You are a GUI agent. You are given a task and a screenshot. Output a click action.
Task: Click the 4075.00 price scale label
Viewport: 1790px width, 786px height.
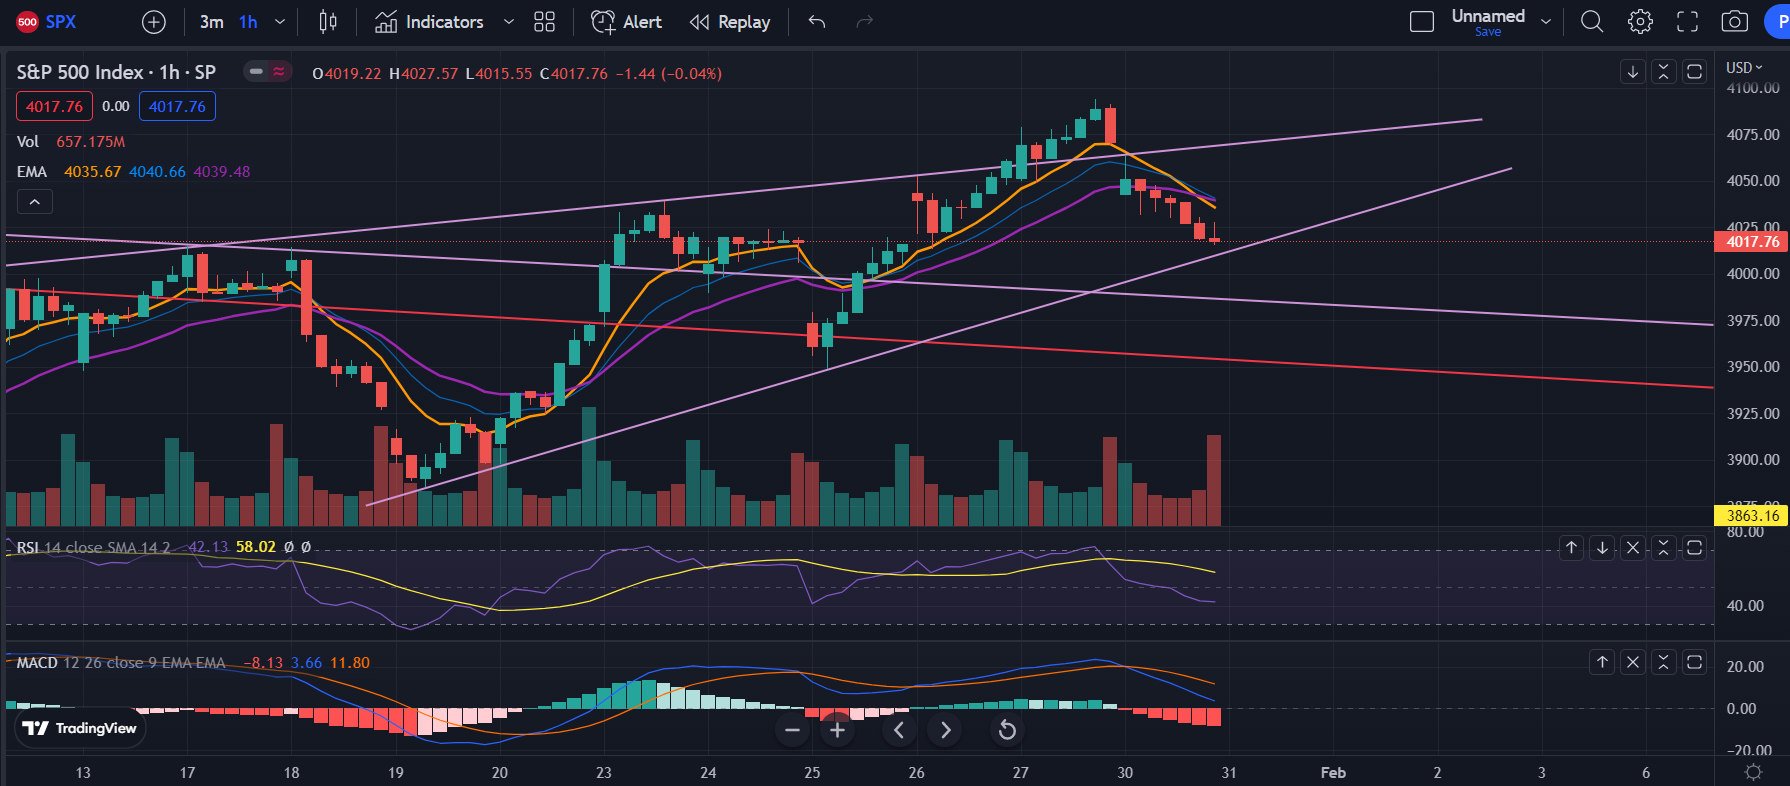pyautogui.click(x=1753, y=134)
